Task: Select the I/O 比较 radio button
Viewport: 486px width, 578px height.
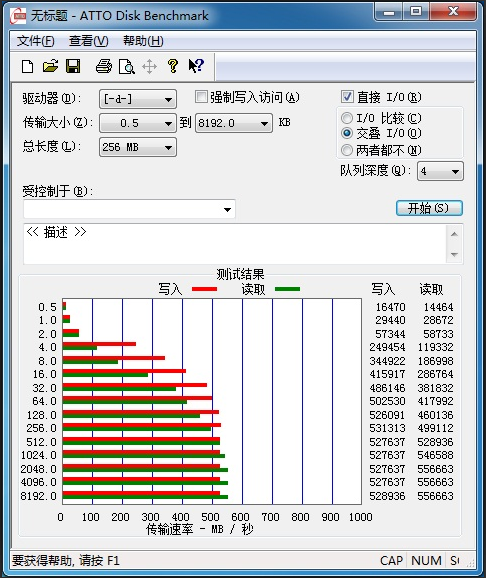Action: (x=347, y=118)
